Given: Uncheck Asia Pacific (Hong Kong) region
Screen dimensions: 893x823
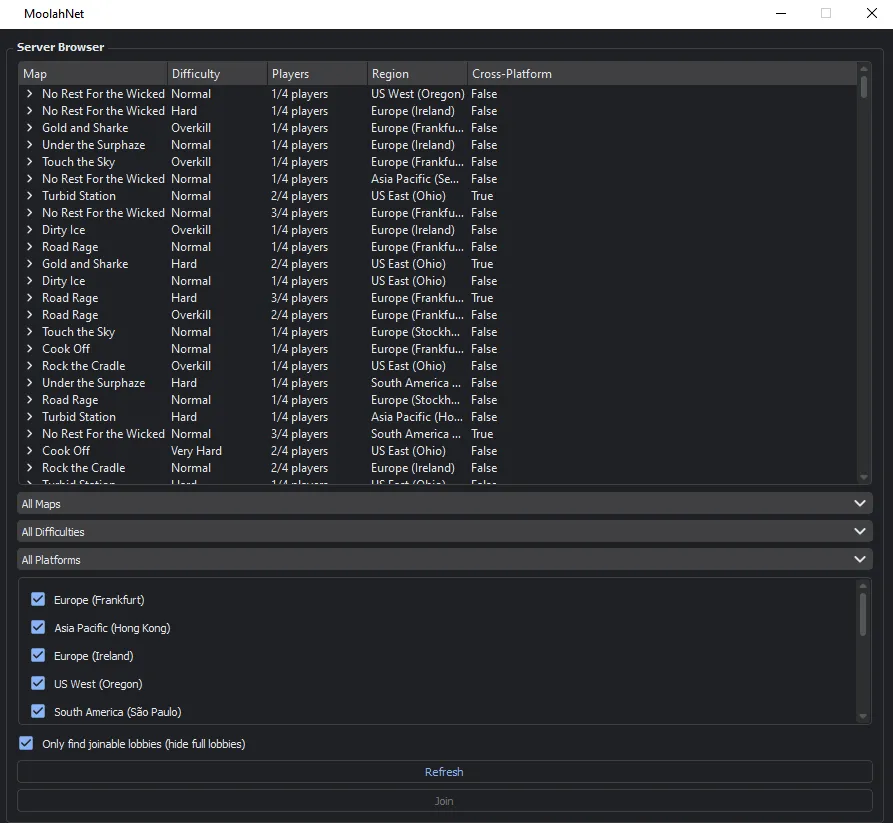Looking at the screenshot, I should [38, 627].
